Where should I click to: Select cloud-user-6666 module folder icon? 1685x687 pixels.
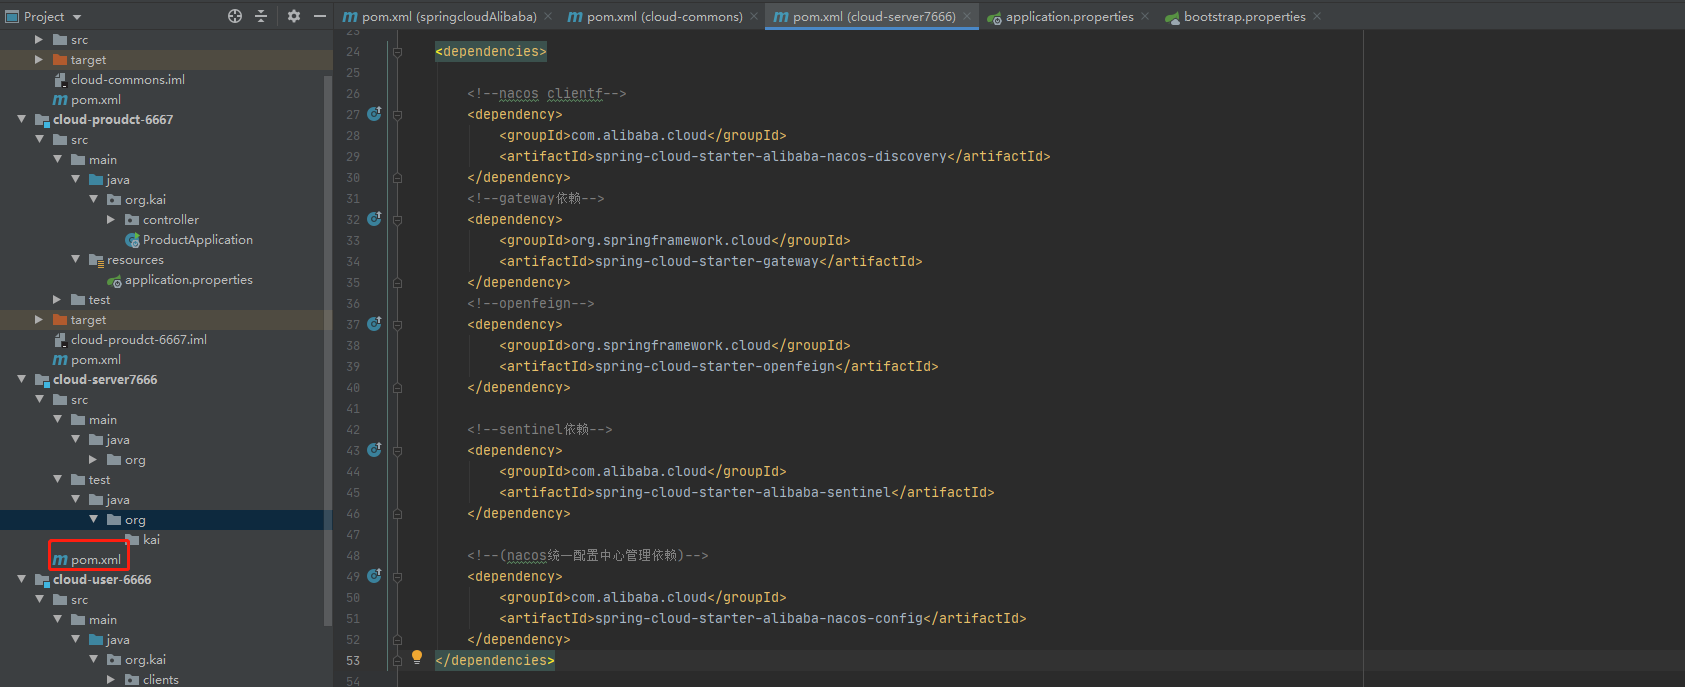point(42,580)
